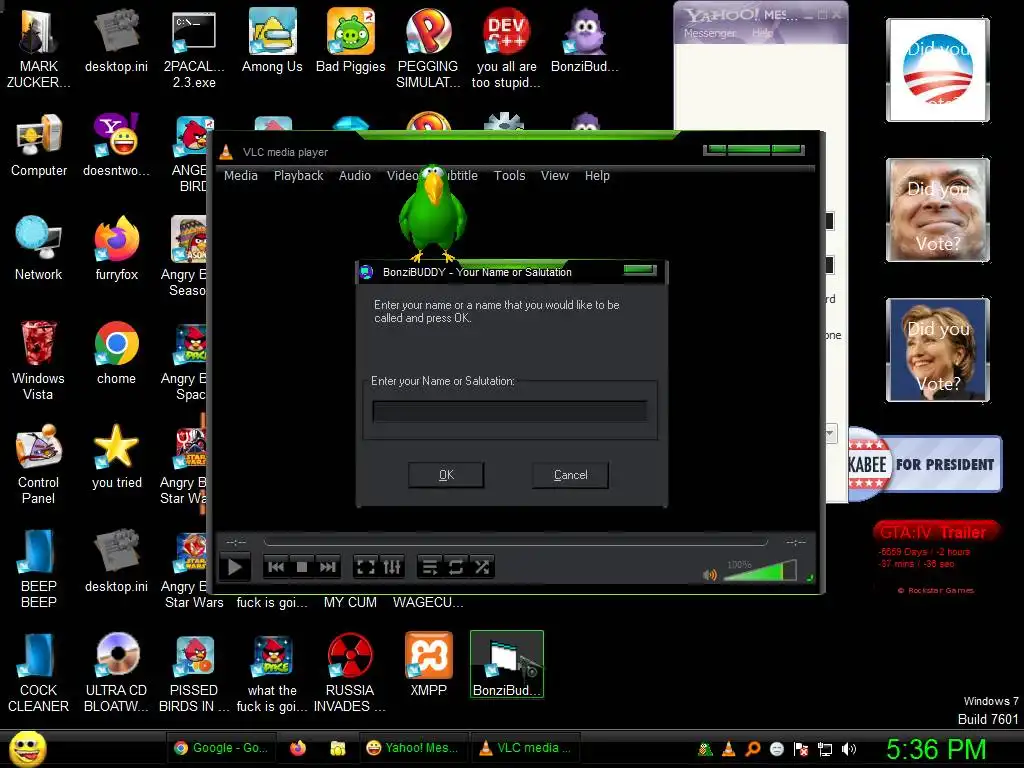The width and height of the screenshot is (1024, 768).
Task: Click the 5:36 PM taskbar clock
Action: (936, 750)
